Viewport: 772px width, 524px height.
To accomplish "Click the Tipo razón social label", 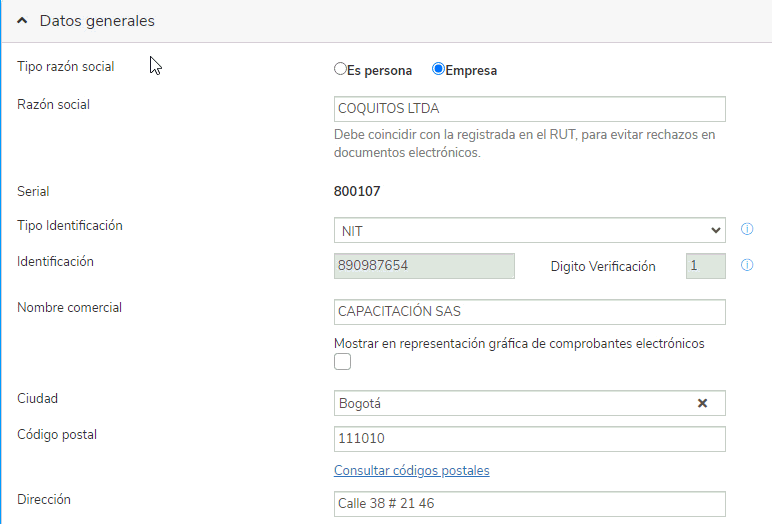I will (x=65, y=66).
